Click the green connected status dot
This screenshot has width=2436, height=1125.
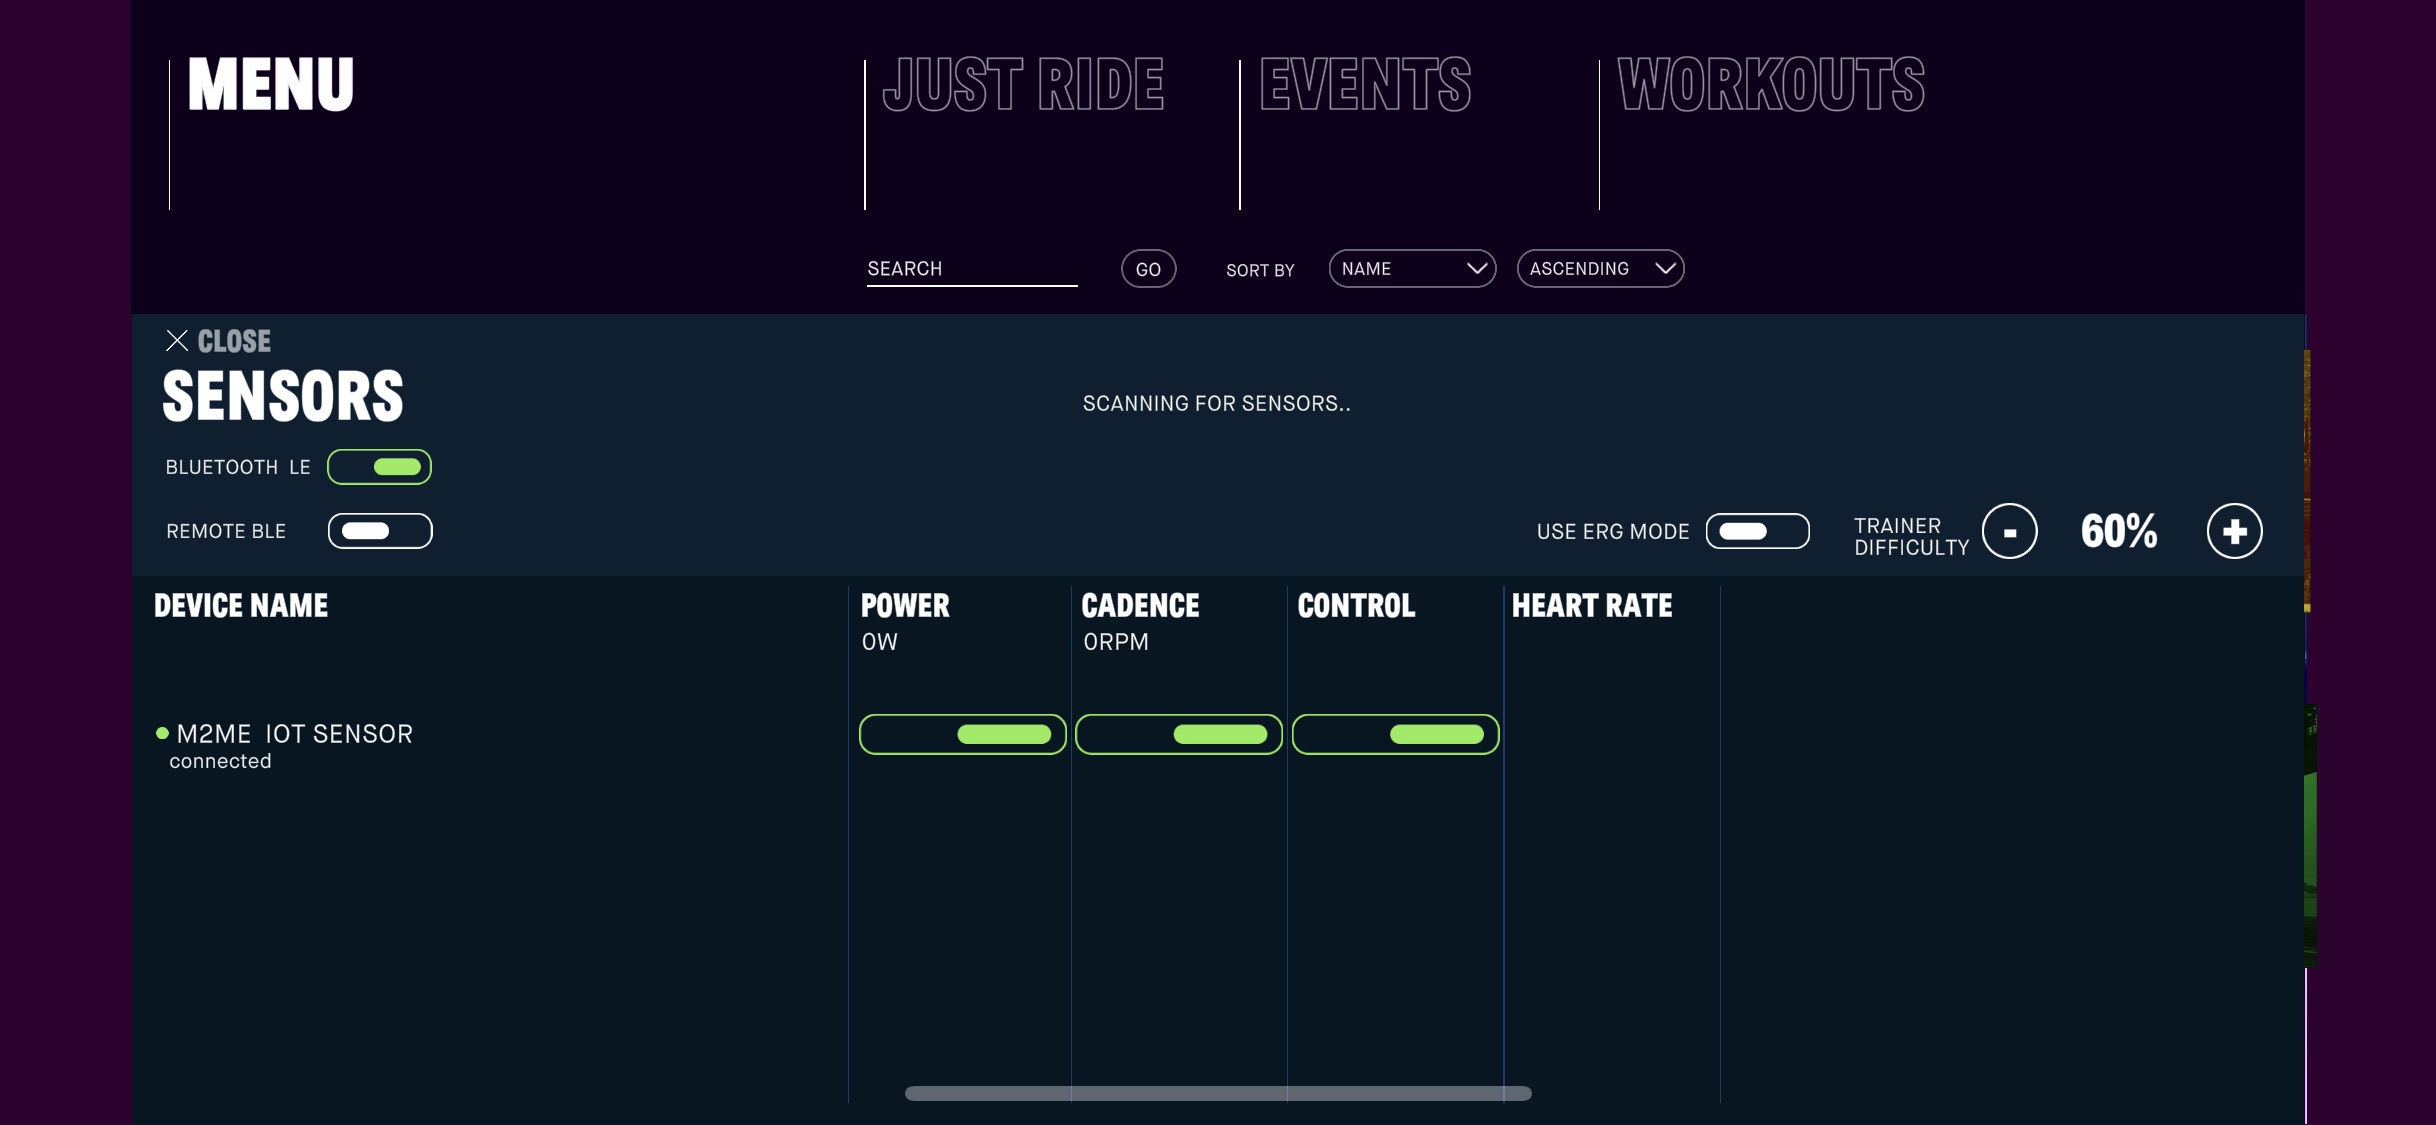(x=162, y=733)
